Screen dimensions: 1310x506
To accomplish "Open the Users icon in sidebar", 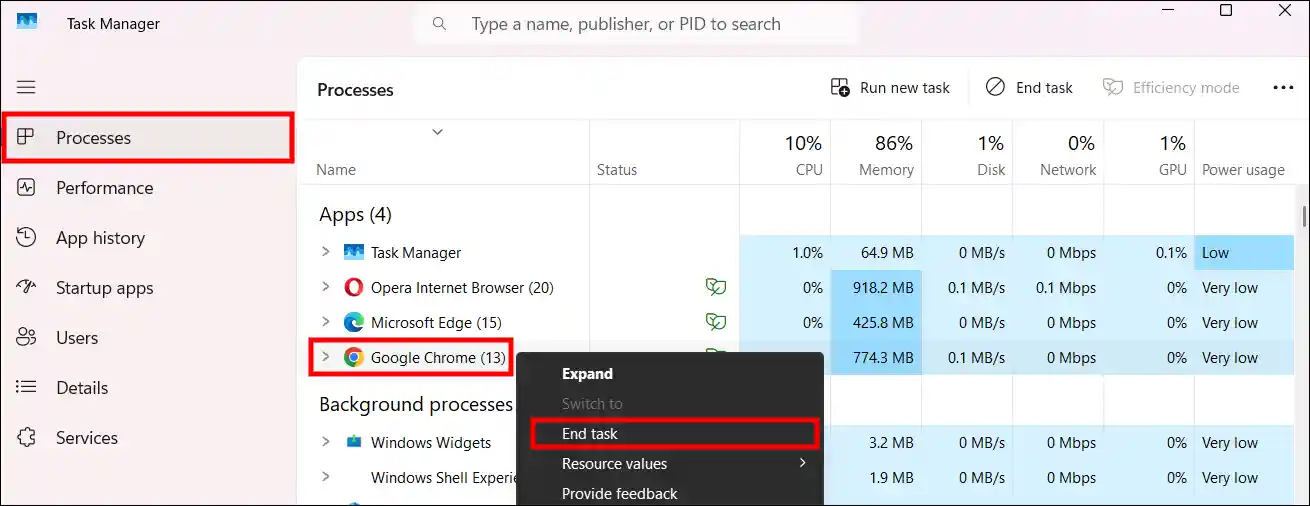I will (27, 338).
